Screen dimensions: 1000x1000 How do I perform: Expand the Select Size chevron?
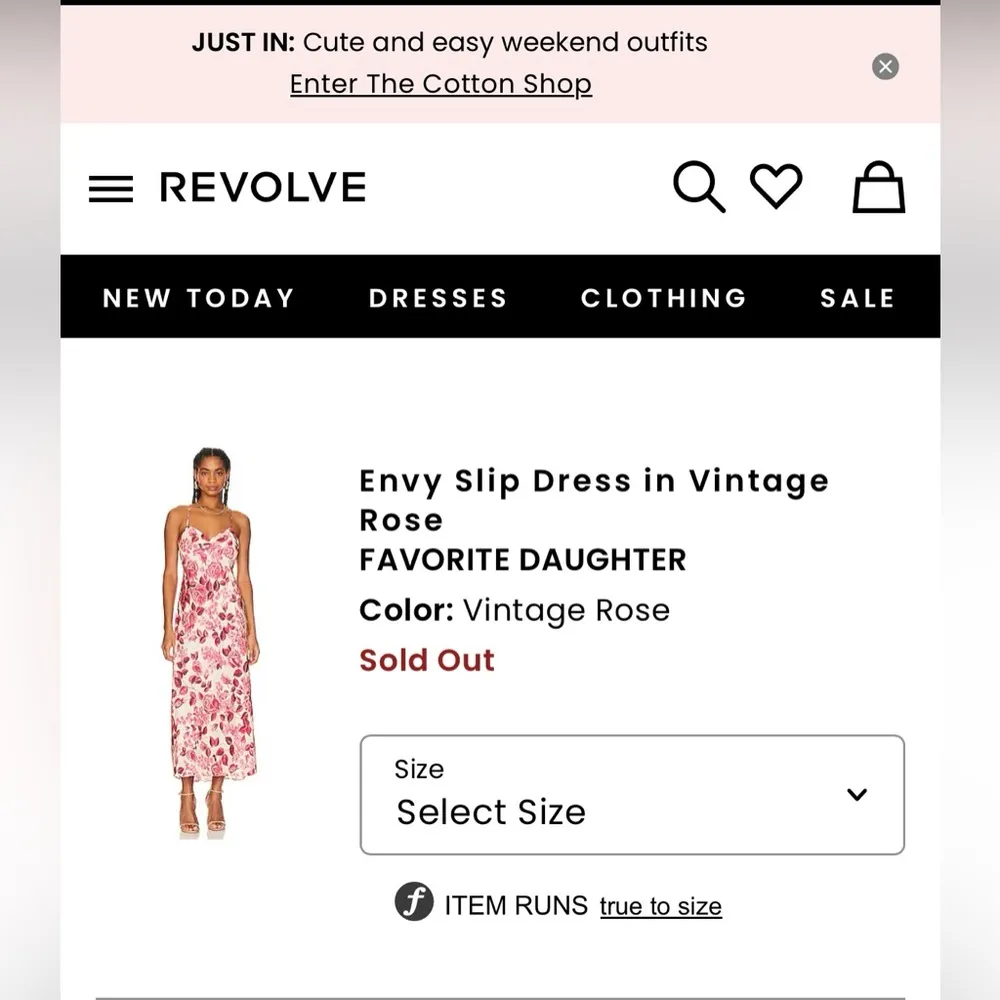pos(857,795)
